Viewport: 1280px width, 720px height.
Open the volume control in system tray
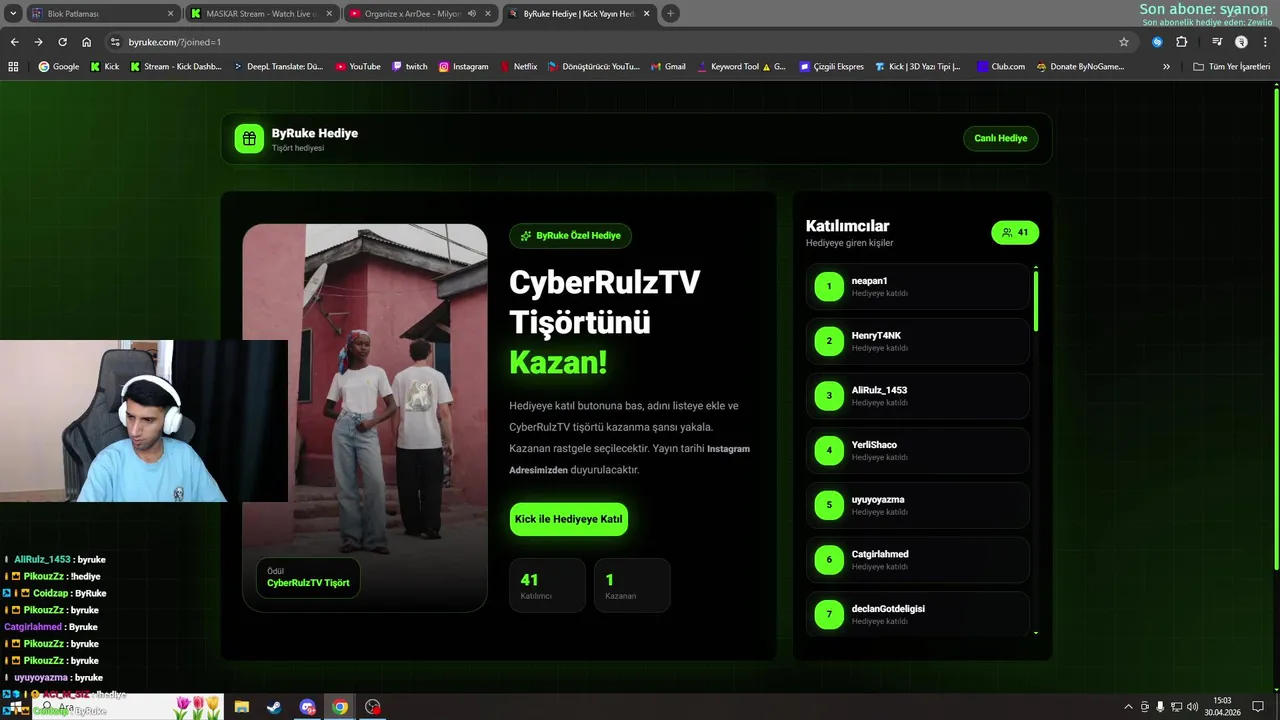[1192, 707]
